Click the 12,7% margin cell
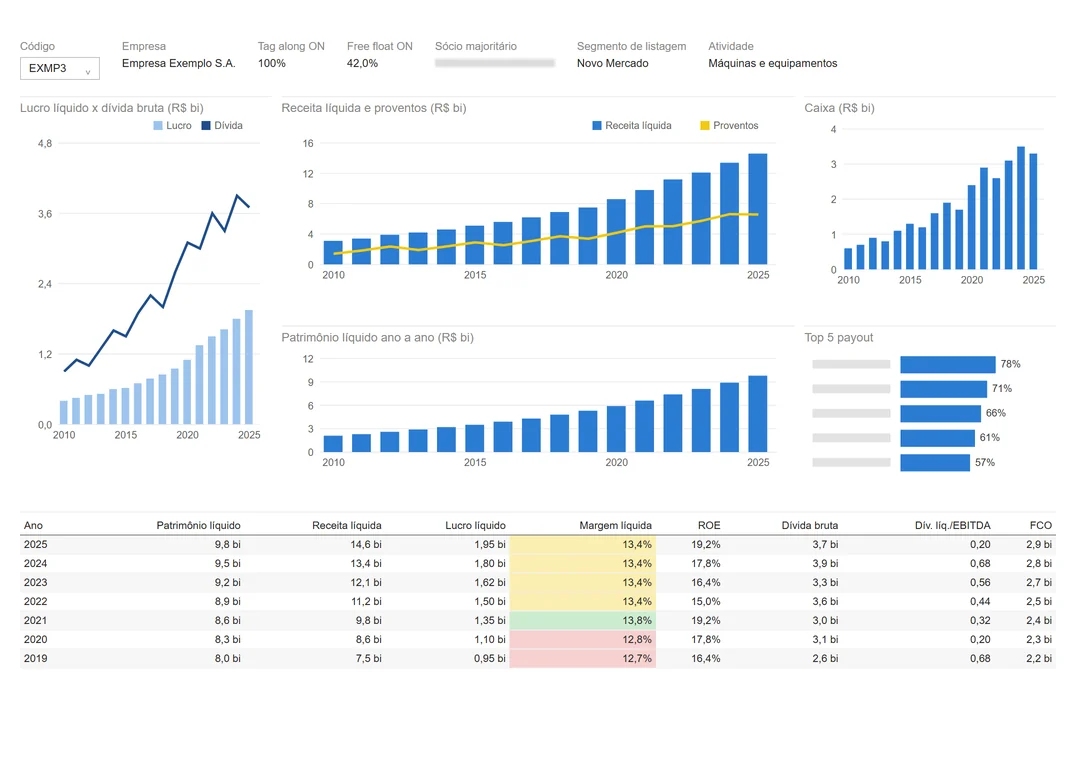This screenshot has height=772, width=1076. click(583, 659)
